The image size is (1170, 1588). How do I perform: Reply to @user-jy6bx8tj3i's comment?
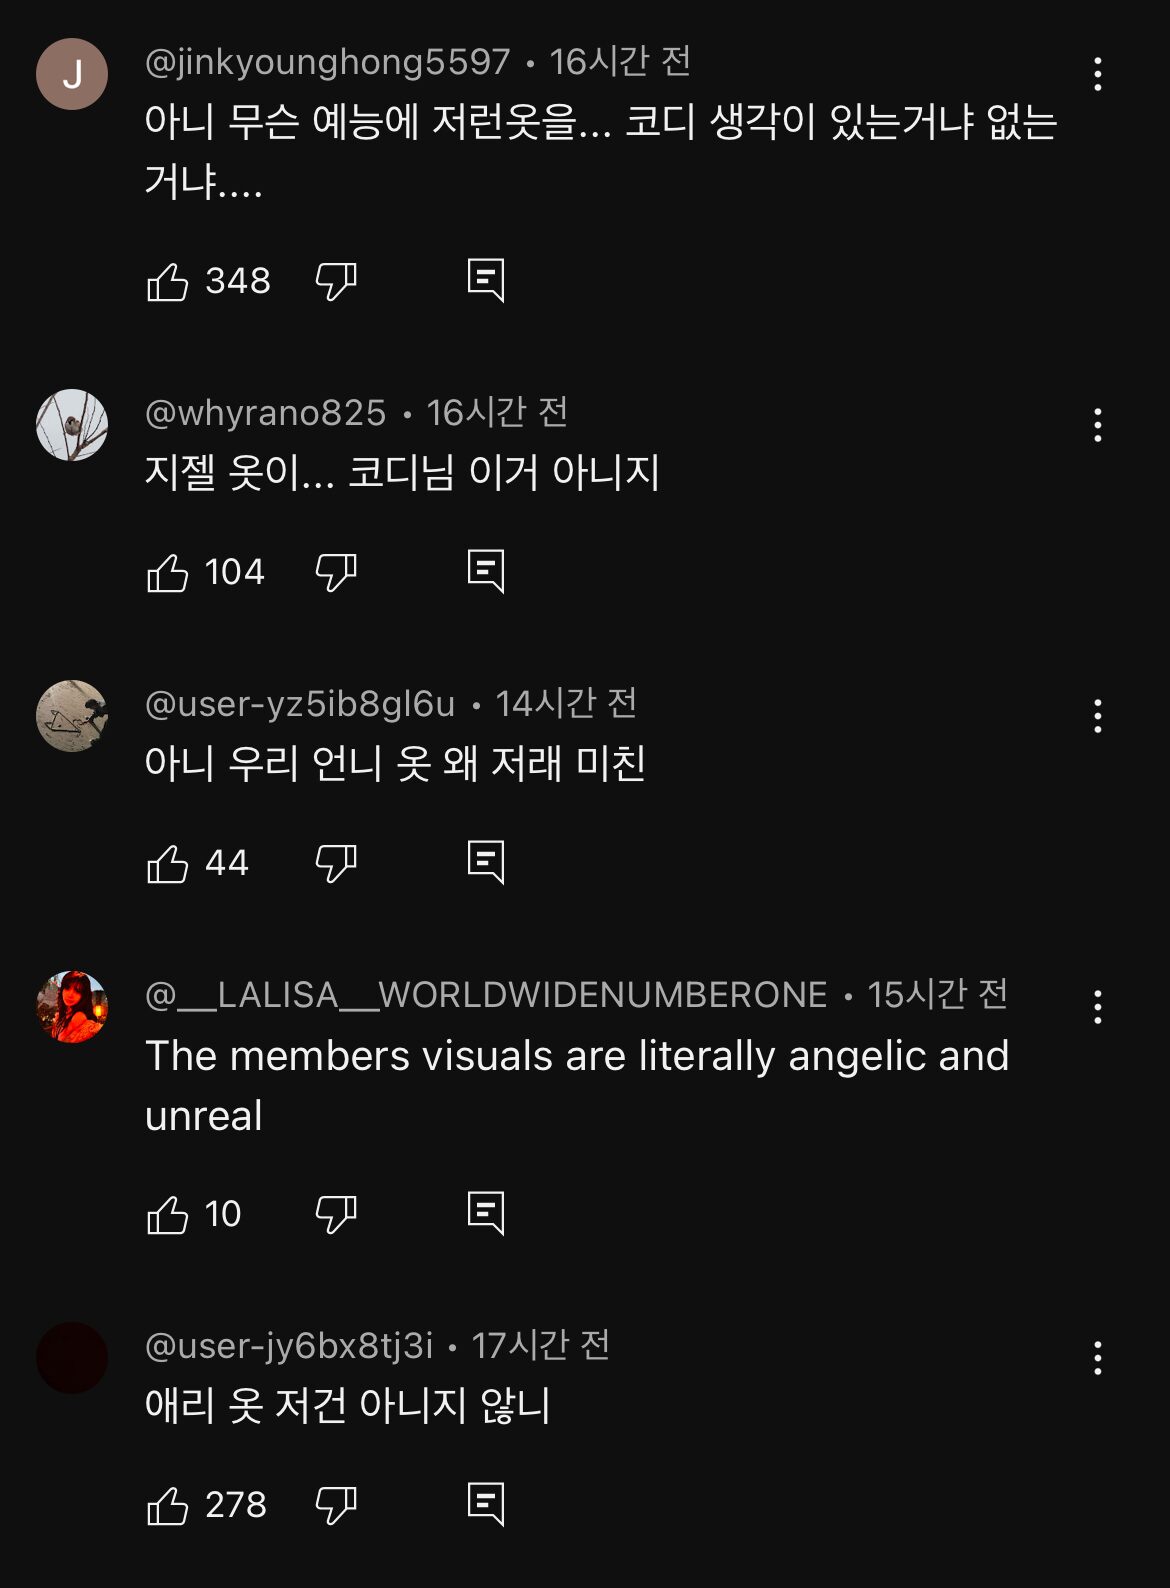486,1505
